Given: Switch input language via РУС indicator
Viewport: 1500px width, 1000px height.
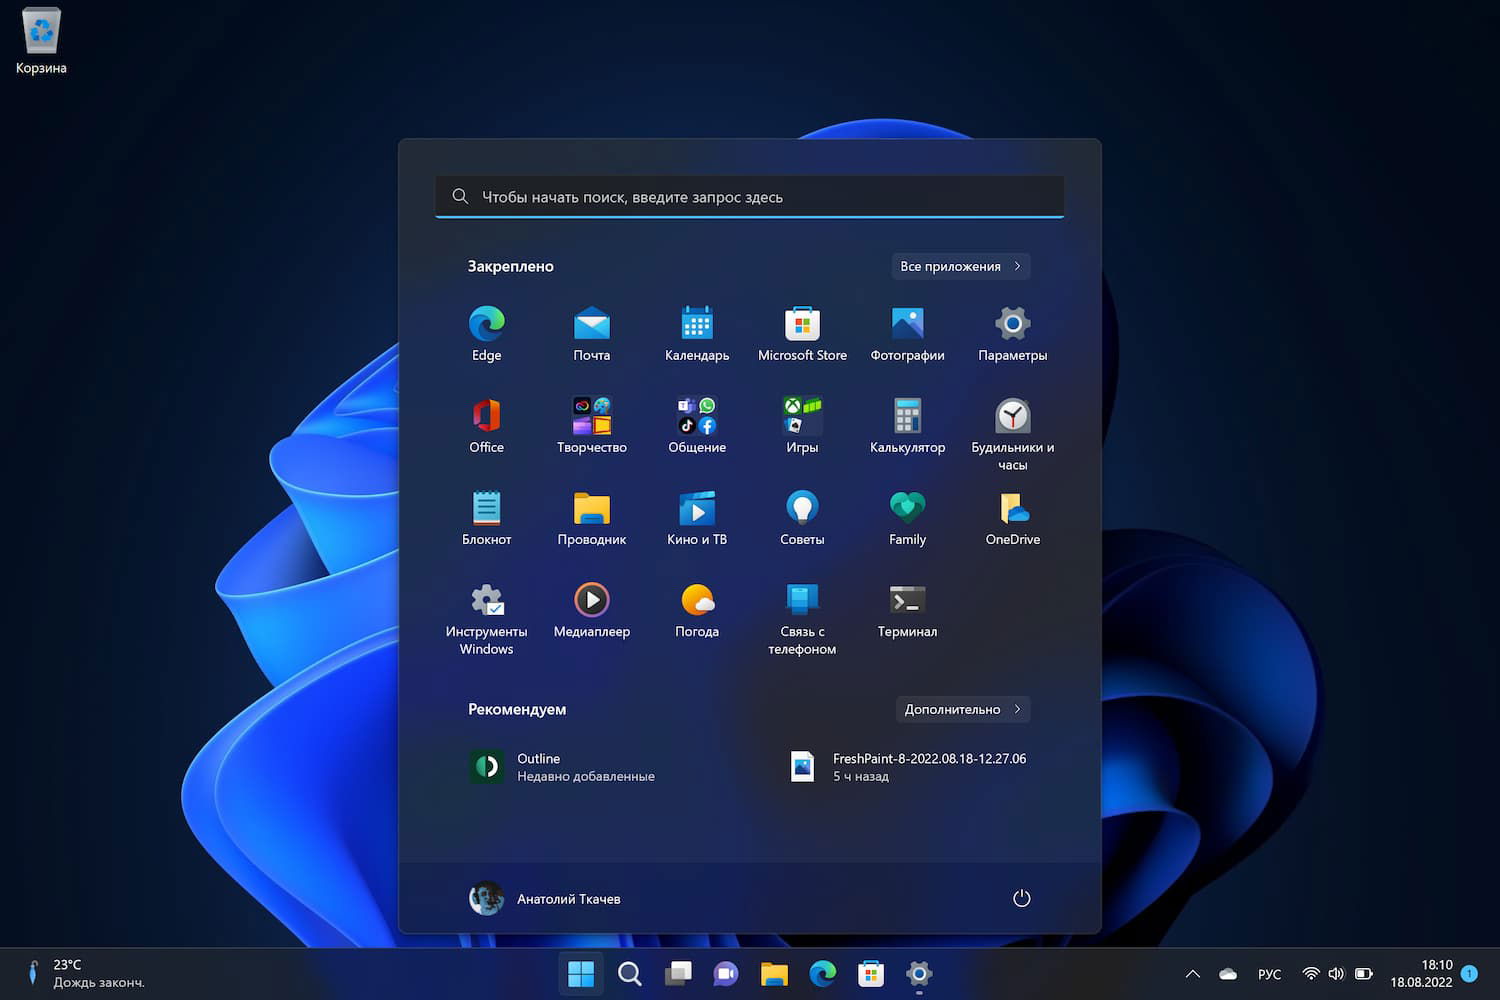Looking at the screenshot, I should point(1269,974).
